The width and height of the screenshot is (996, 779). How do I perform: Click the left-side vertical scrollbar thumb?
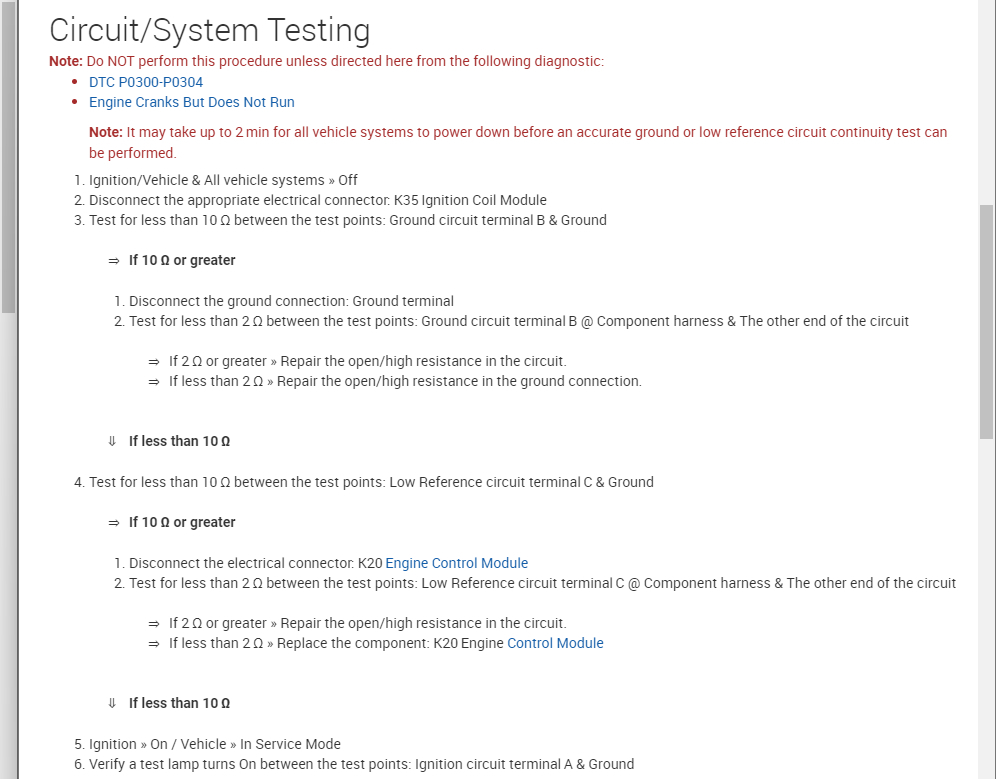pyautogui.click(x=9, y=160)
